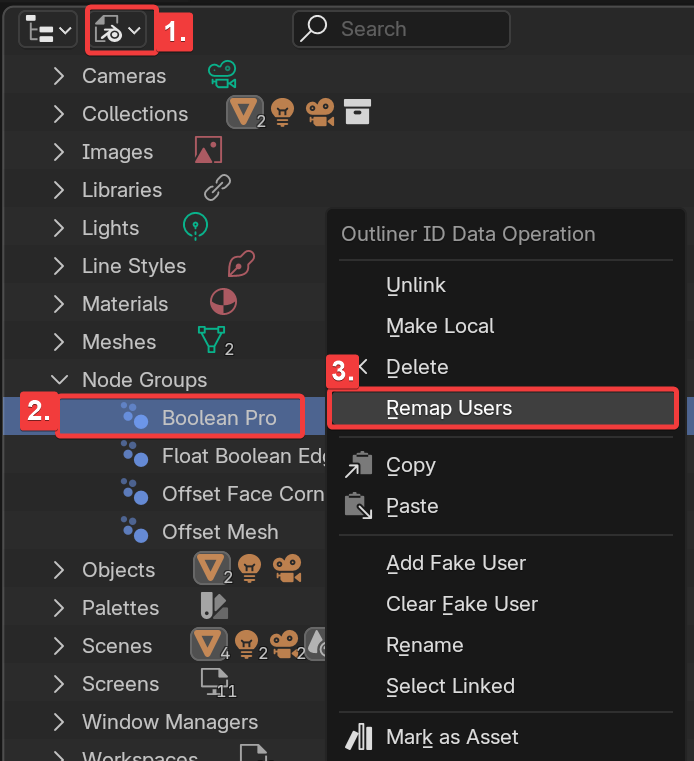694x761 pixels.
Task: Click Make Local in the menu
Action: [x=440, y=326]
